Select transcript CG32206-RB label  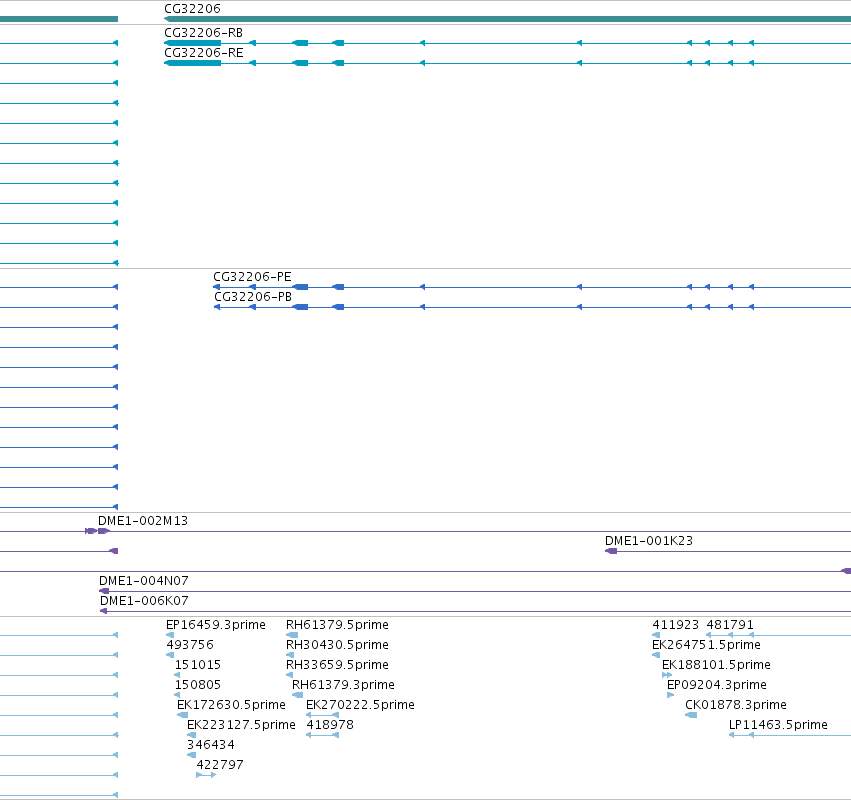(204, 33)
